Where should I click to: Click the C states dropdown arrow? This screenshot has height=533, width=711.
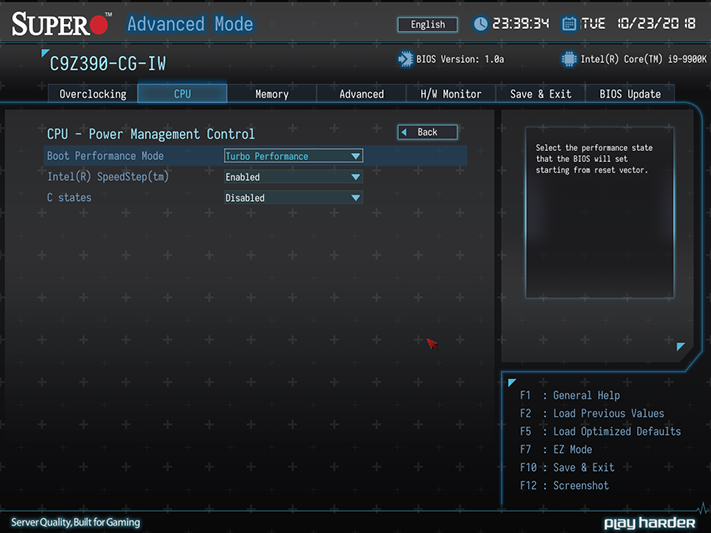pyautogui.click(x=356, y=198)
